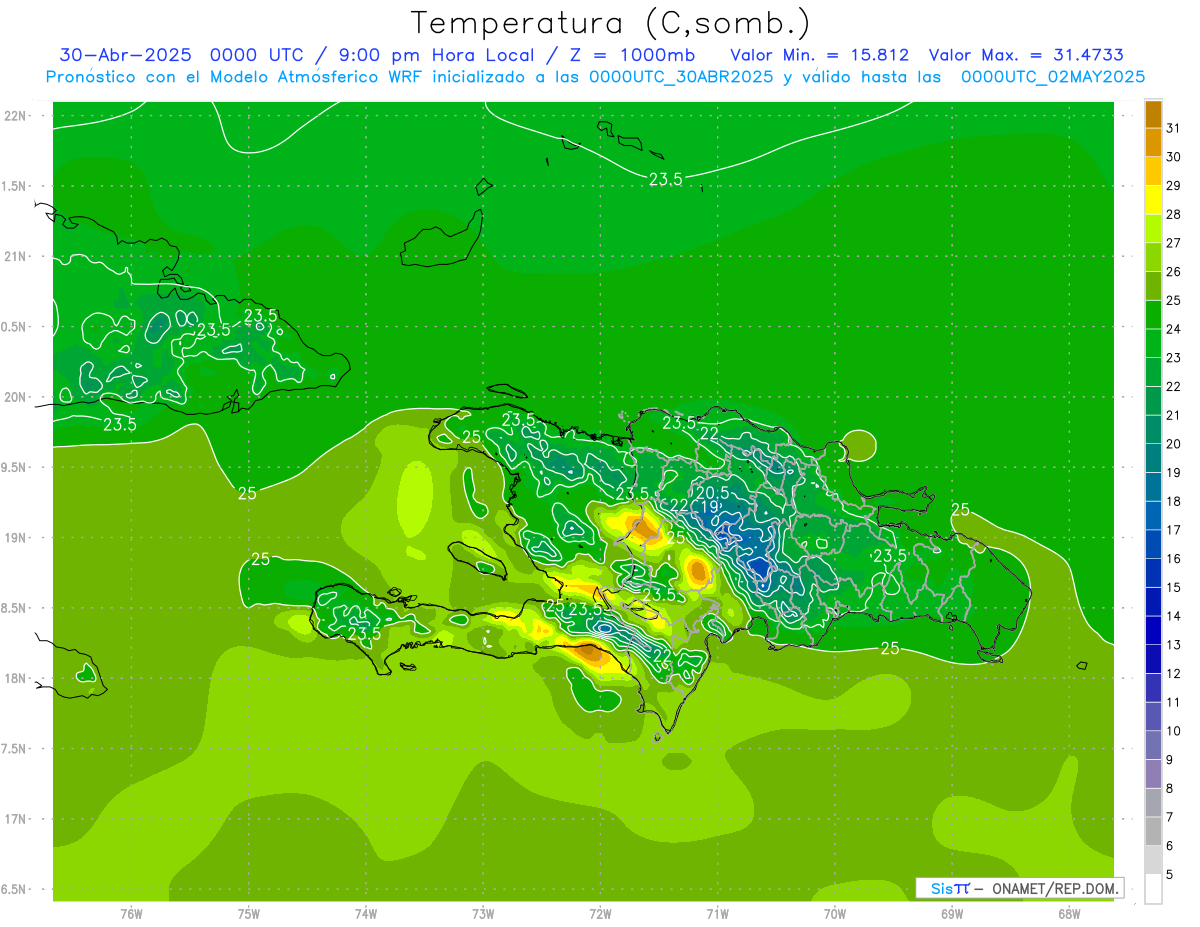Click the 19N latitude axis label
This screenshot has height=927, width=1200.
point(15,538)
